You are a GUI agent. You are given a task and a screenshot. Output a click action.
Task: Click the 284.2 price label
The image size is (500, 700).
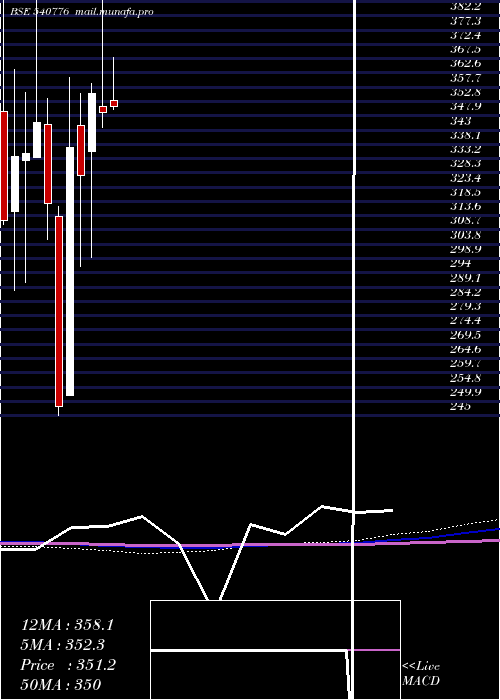pos(465,292)
